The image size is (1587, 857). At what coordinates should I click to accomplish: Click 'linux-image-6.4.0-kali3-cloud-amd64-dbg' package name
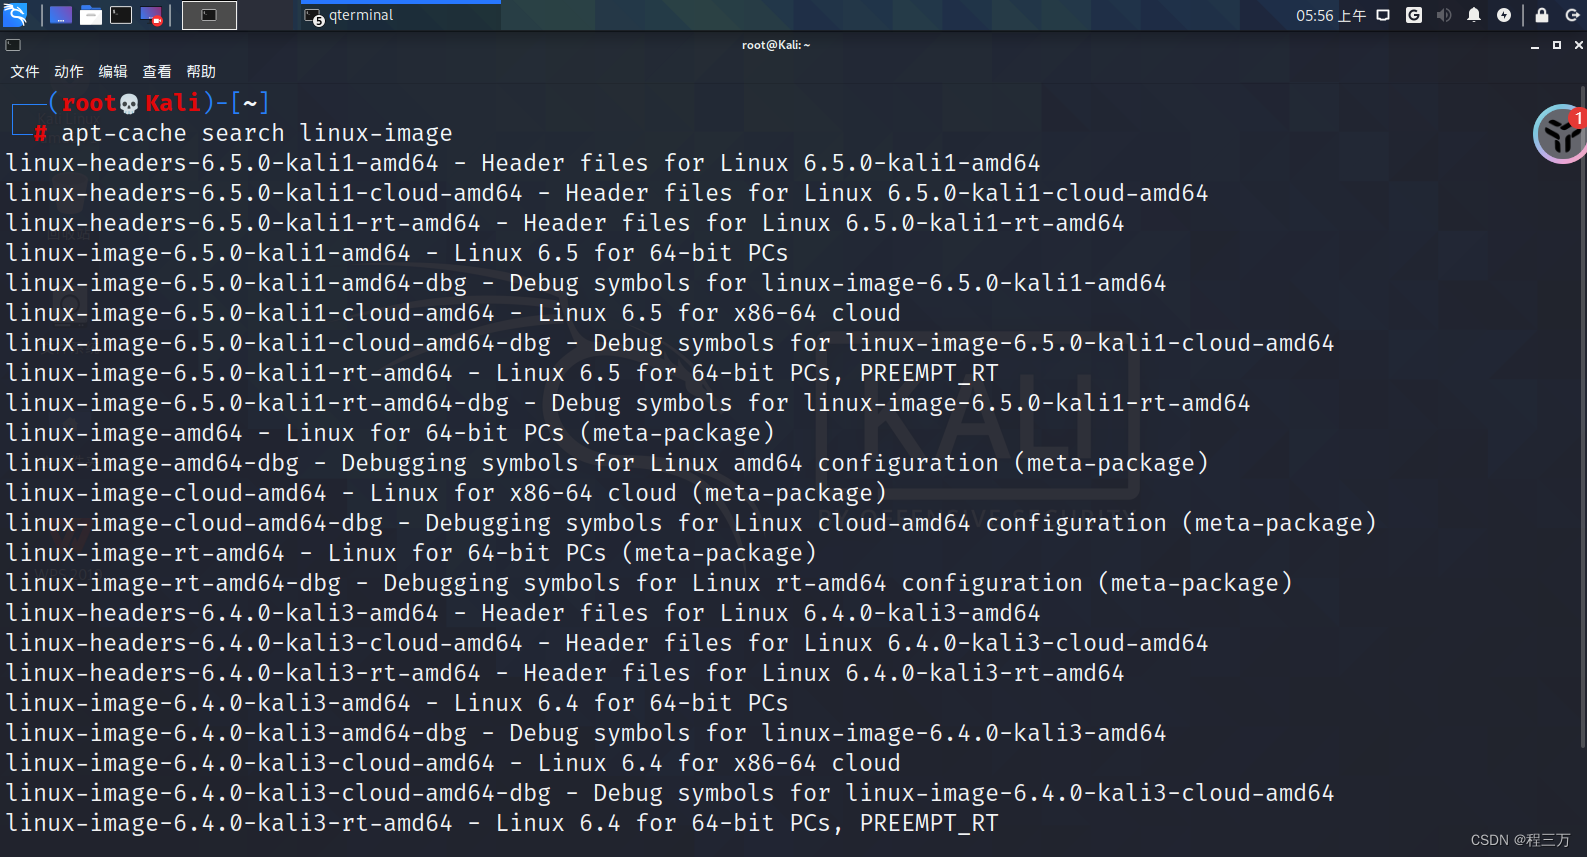click(278, 793)
